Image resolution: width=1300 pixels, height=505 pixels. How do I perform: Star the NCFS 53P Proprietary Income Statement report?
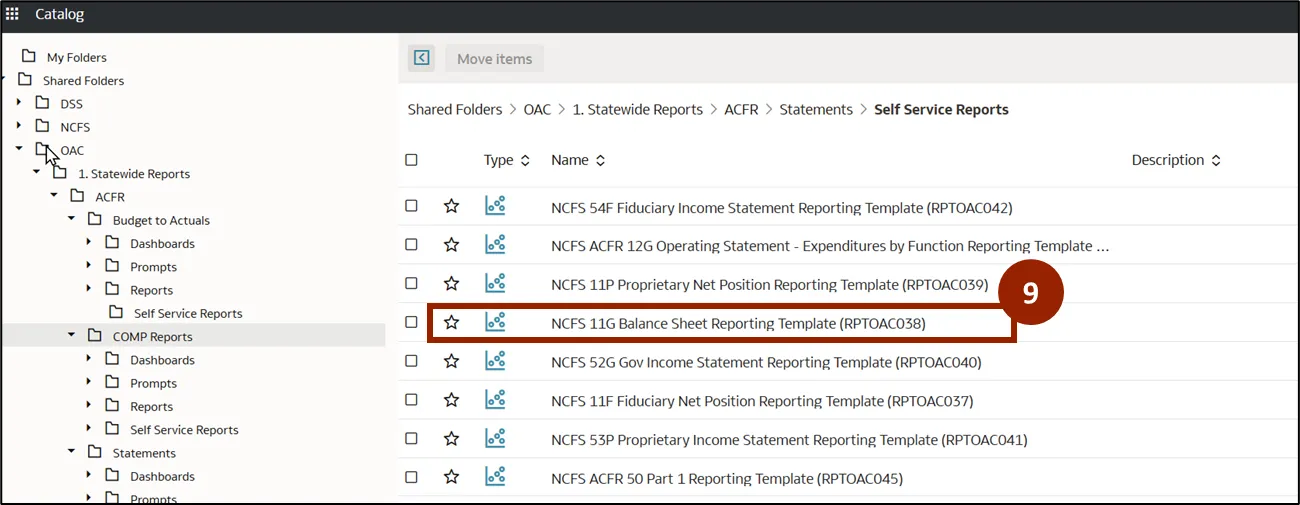pos(451,439)
